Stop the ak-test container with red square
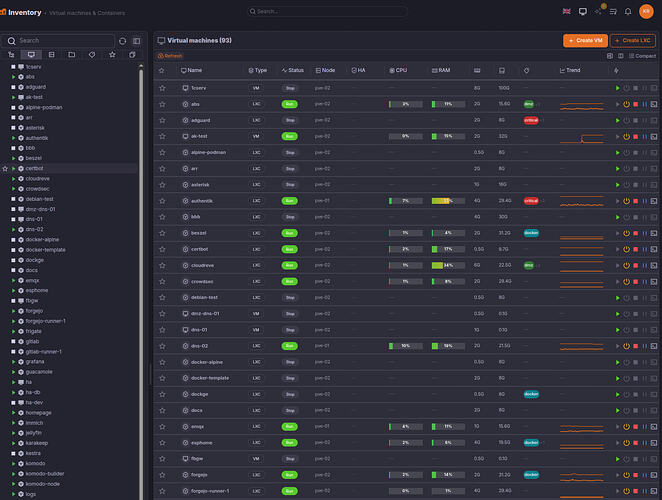This screenshot has width=662, height=500. tap(635, 136)
